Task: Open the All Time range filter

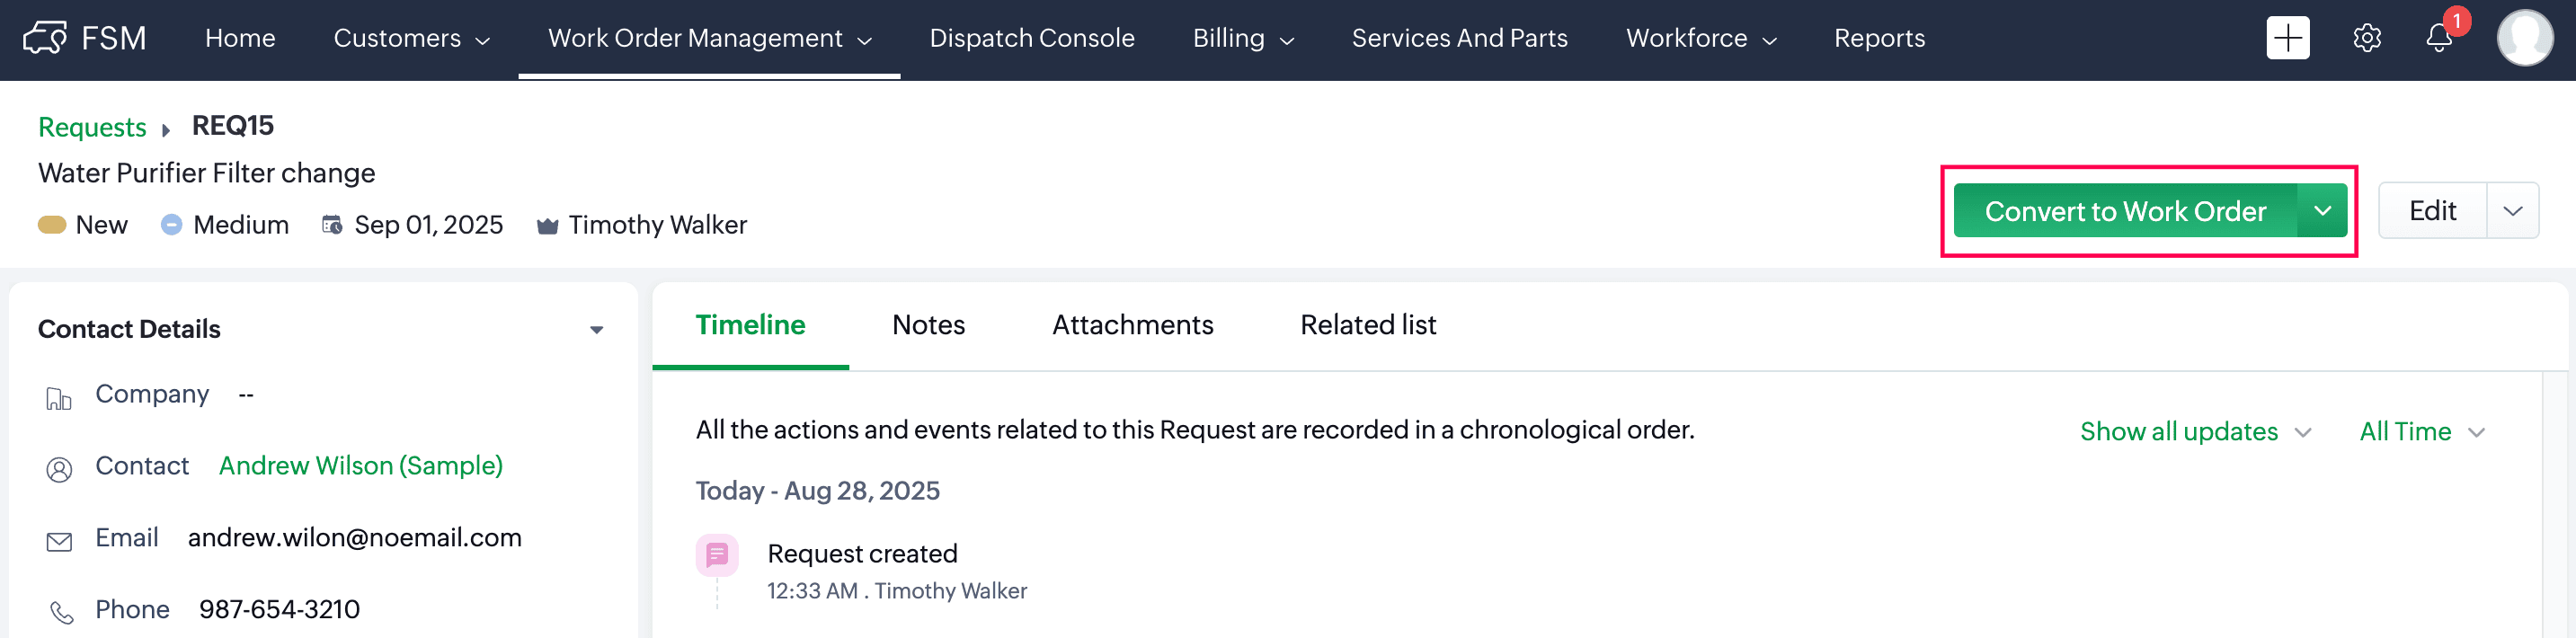Action: click(x=2421, y=432)
